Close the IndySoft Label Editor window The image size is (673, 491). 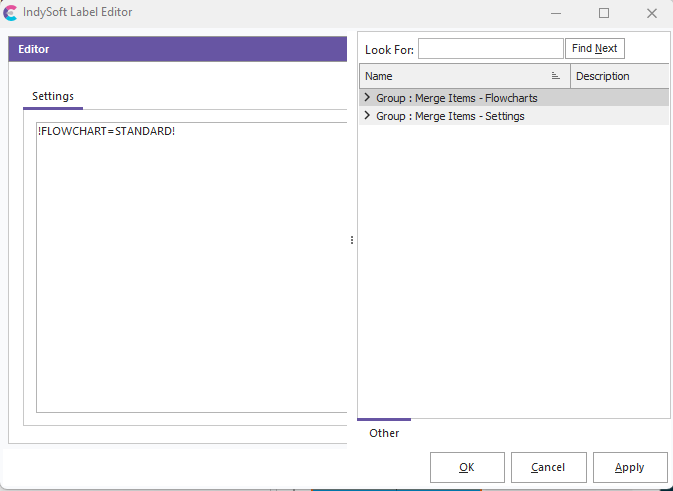[651, 13]
